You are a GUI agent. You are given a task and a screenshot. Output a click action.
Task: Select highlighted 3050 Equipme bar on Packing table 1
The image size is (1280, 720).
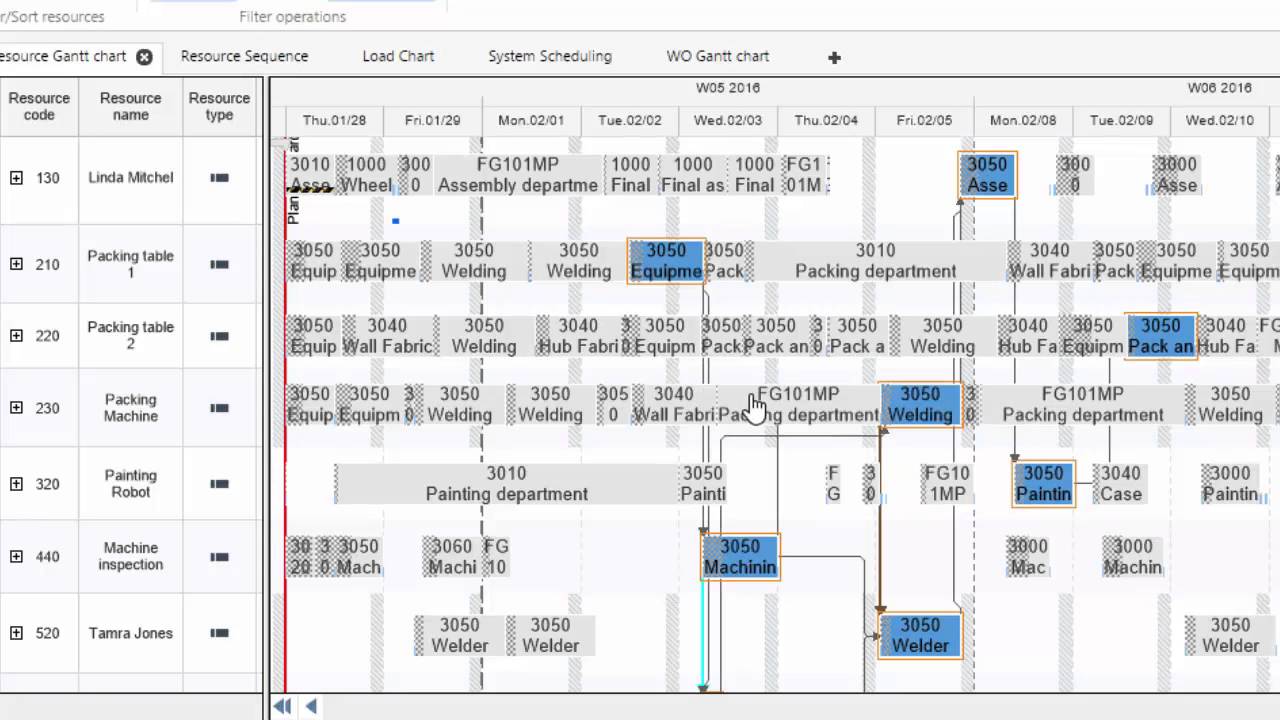(666, 261)
